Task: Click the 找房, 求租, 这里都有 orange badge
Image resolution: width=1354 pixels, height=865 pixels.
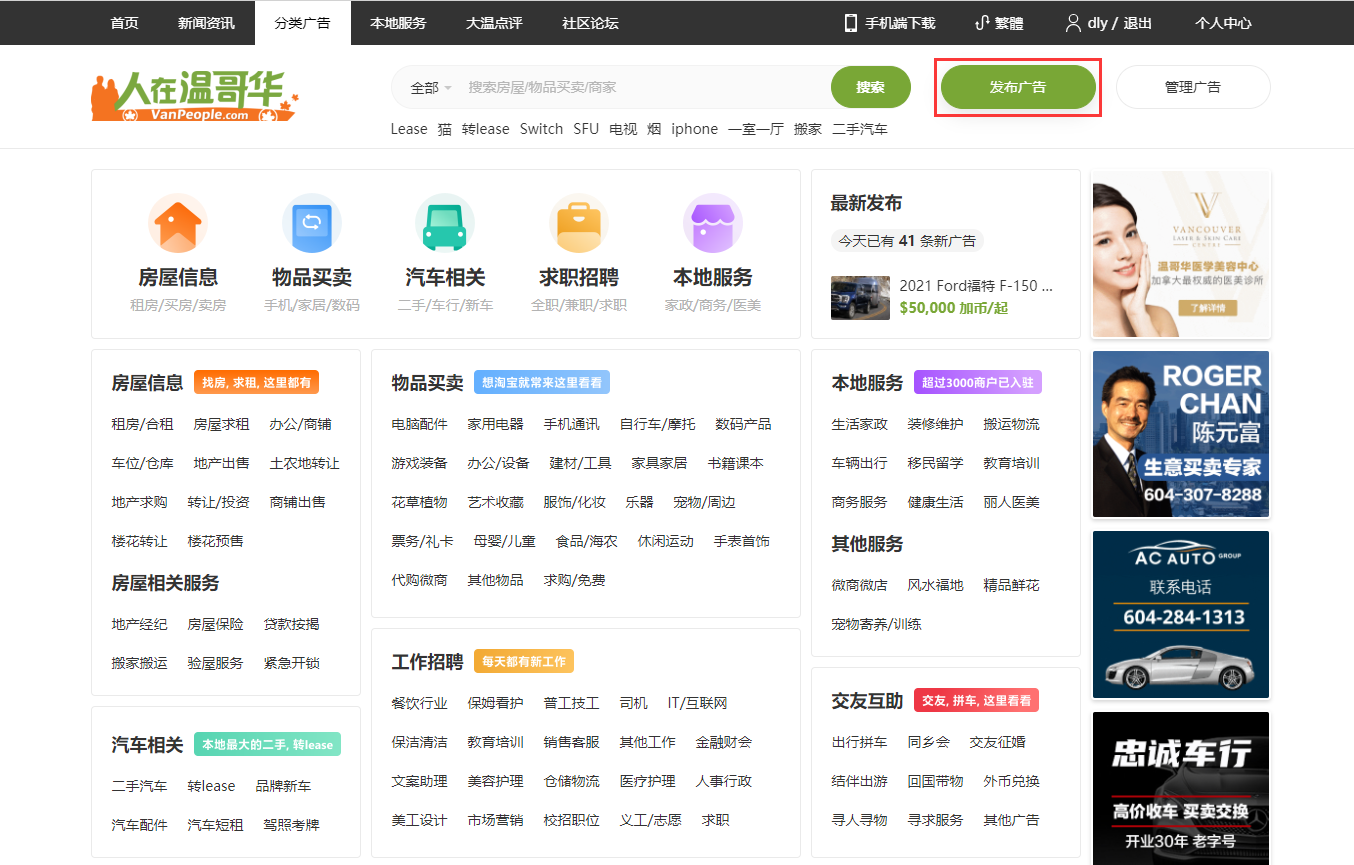Action: click(x=256, y=383)
